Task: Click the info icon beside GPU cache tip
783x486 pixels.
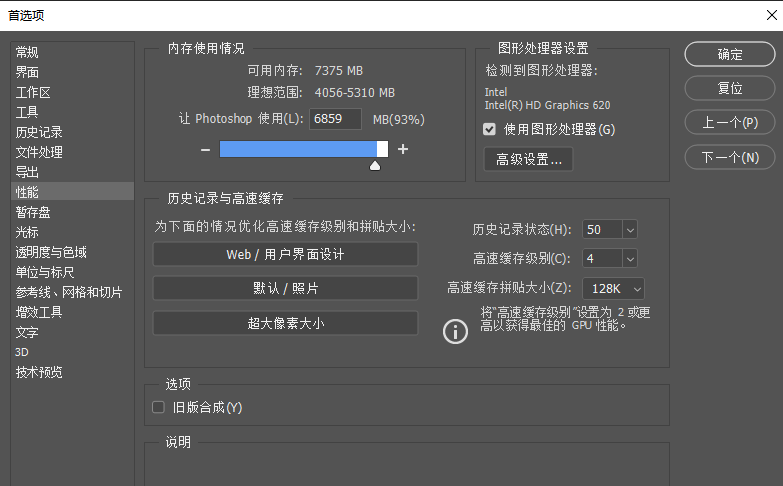Action: pos(455,331)
